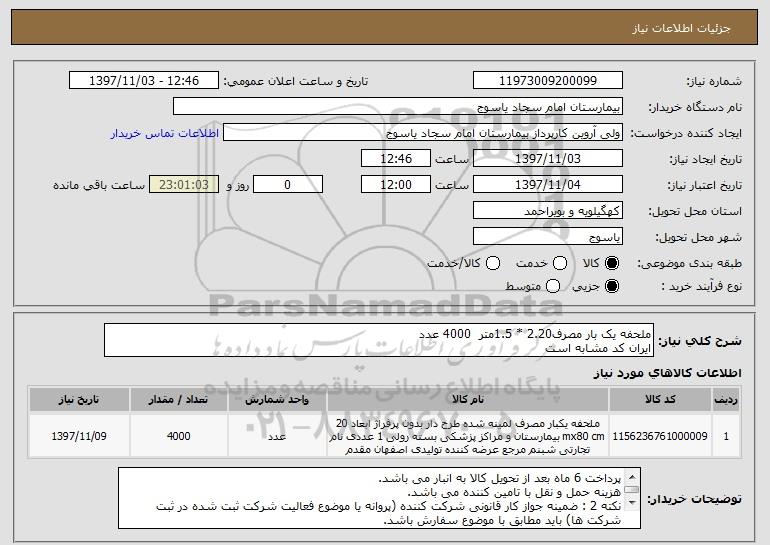This screenshot has height=545, width=770.
Task: Click the شماره نیاز field 11973009200099
Action: point(548,81)
